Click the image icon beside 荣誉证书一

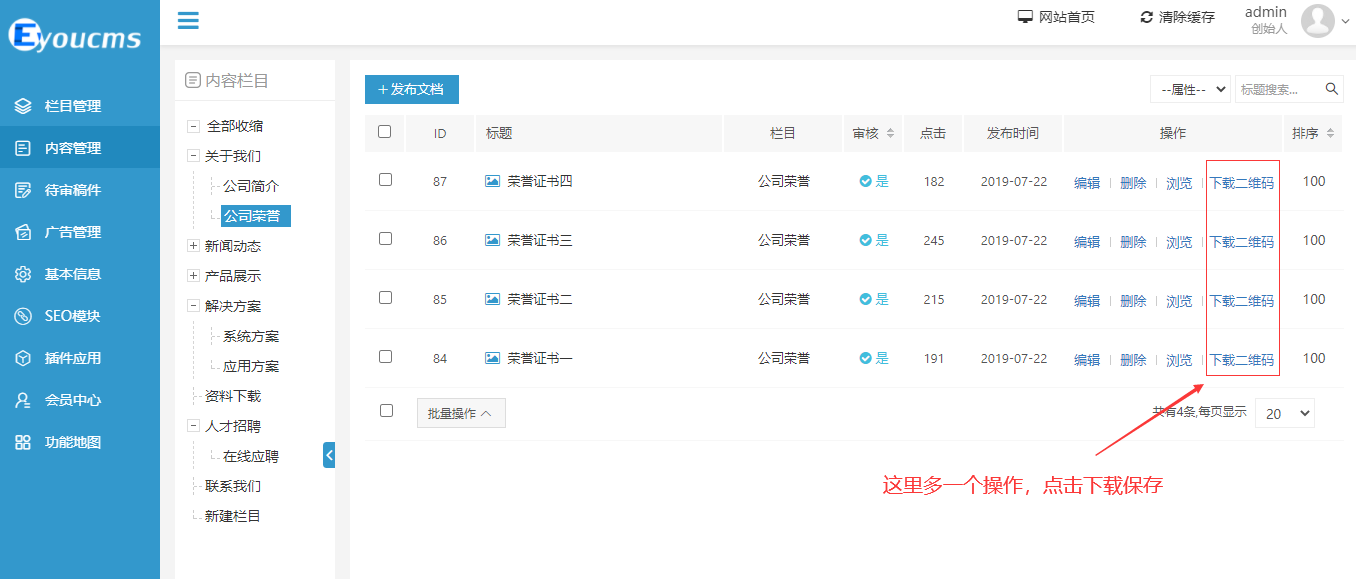[x=492, y=358]
